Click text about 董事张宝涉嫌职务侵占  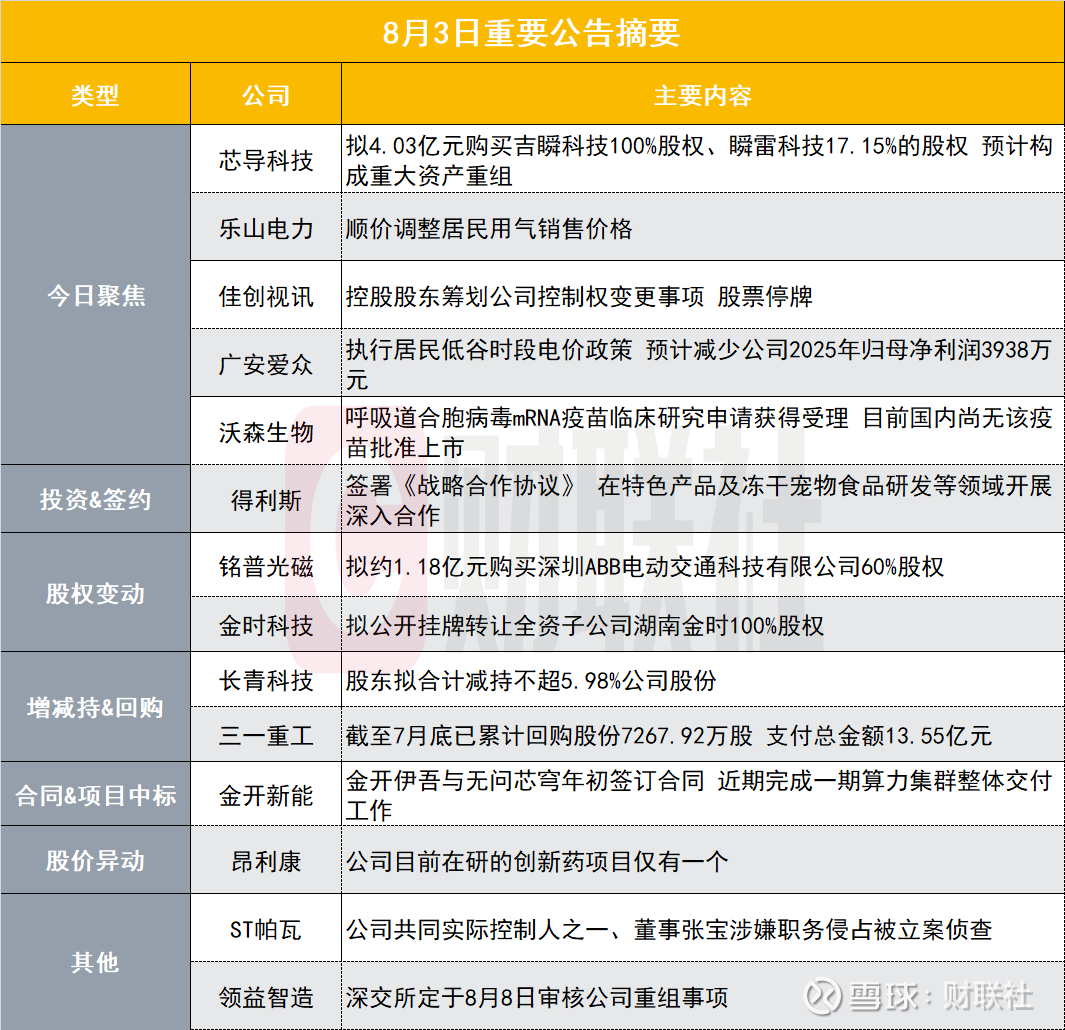[668, 929]
